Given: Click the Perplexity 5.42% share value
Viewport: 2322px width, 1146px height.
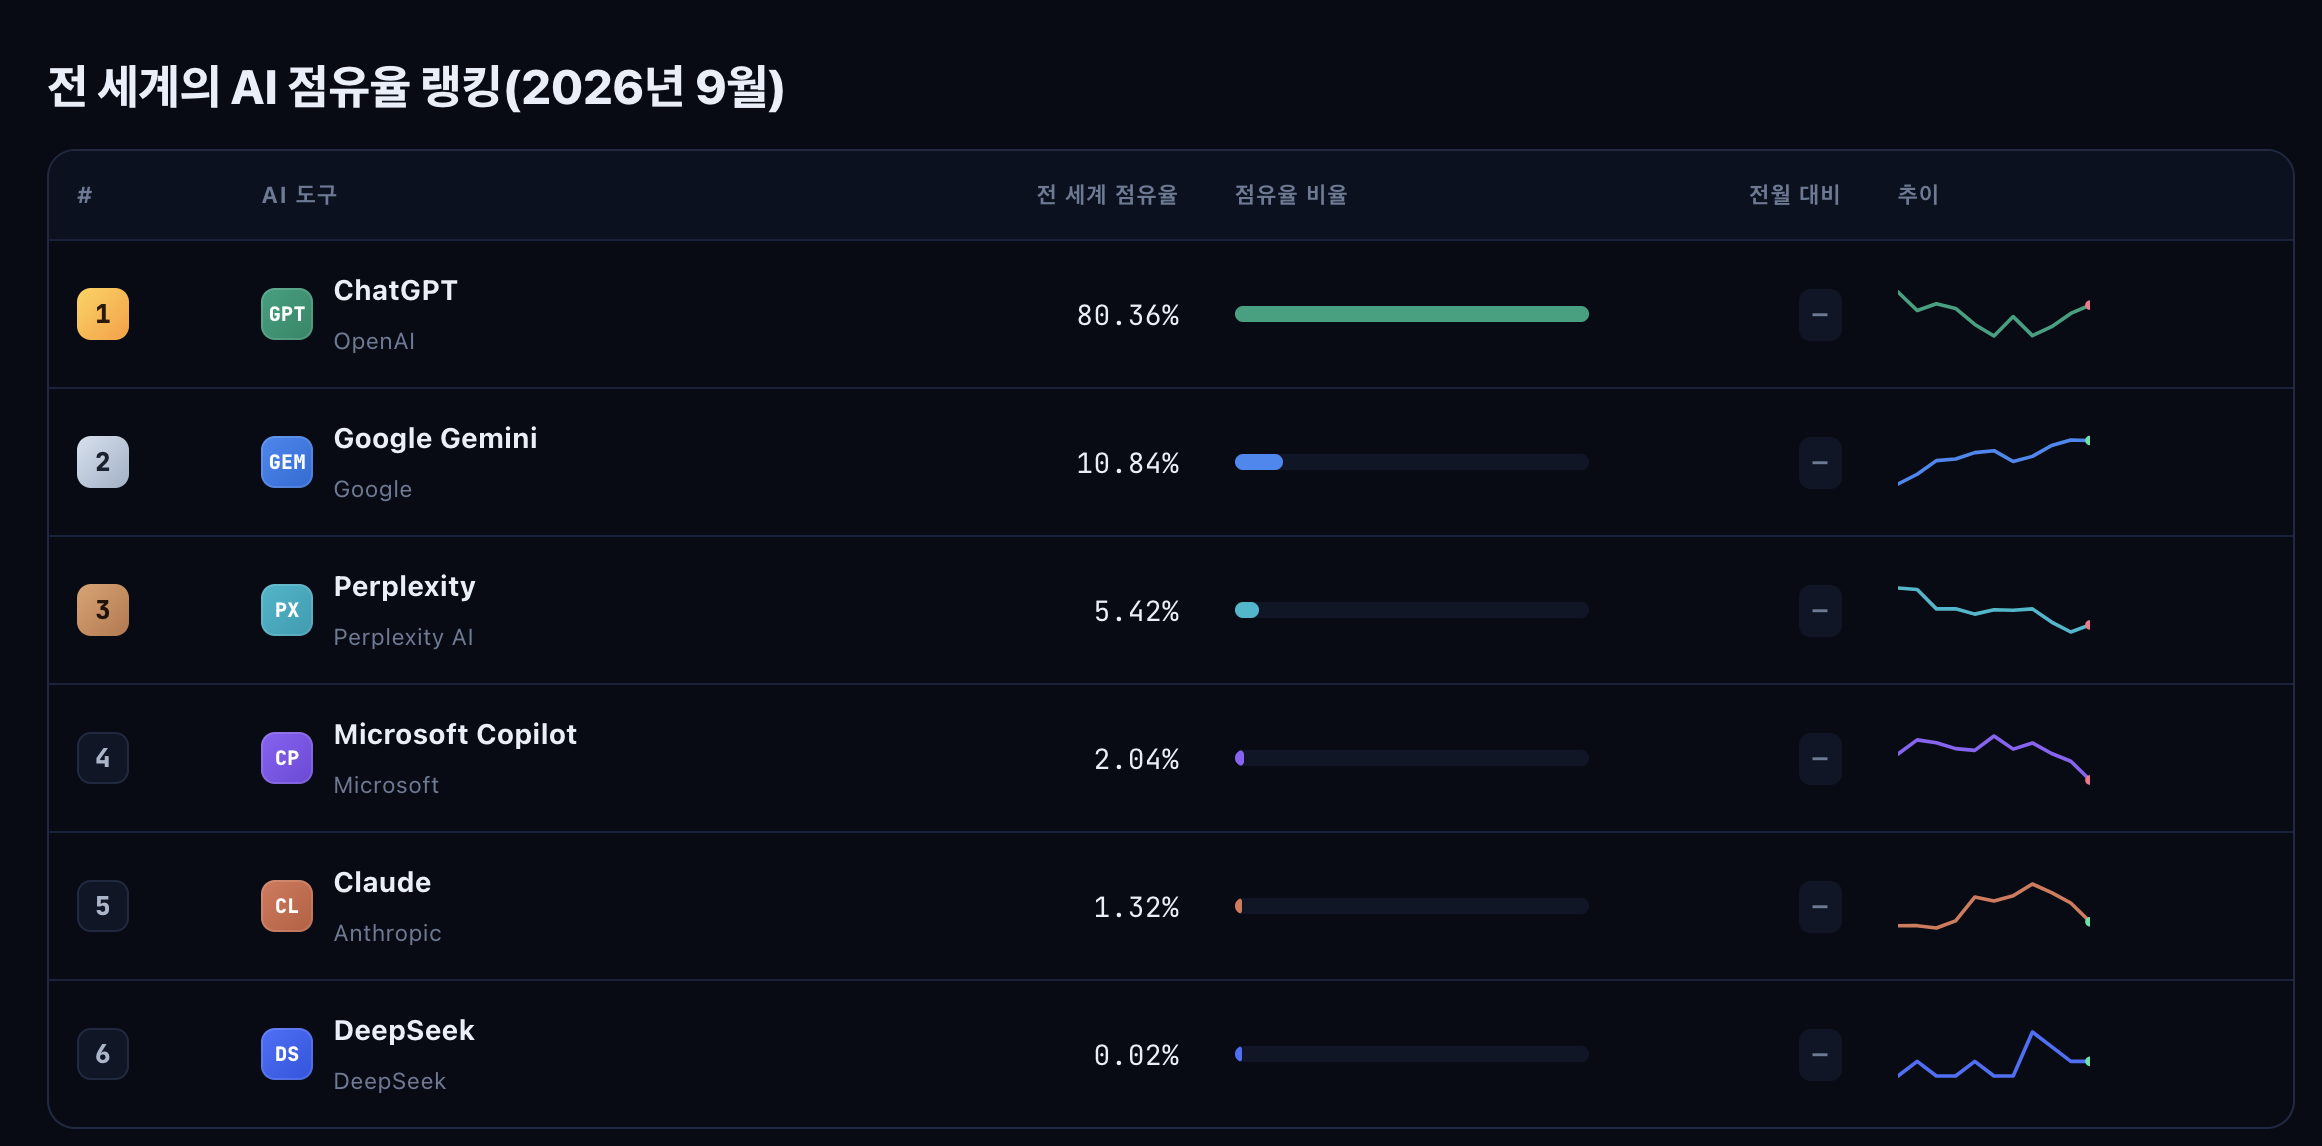Looking at the screenshot, I should click(1136, 611).
